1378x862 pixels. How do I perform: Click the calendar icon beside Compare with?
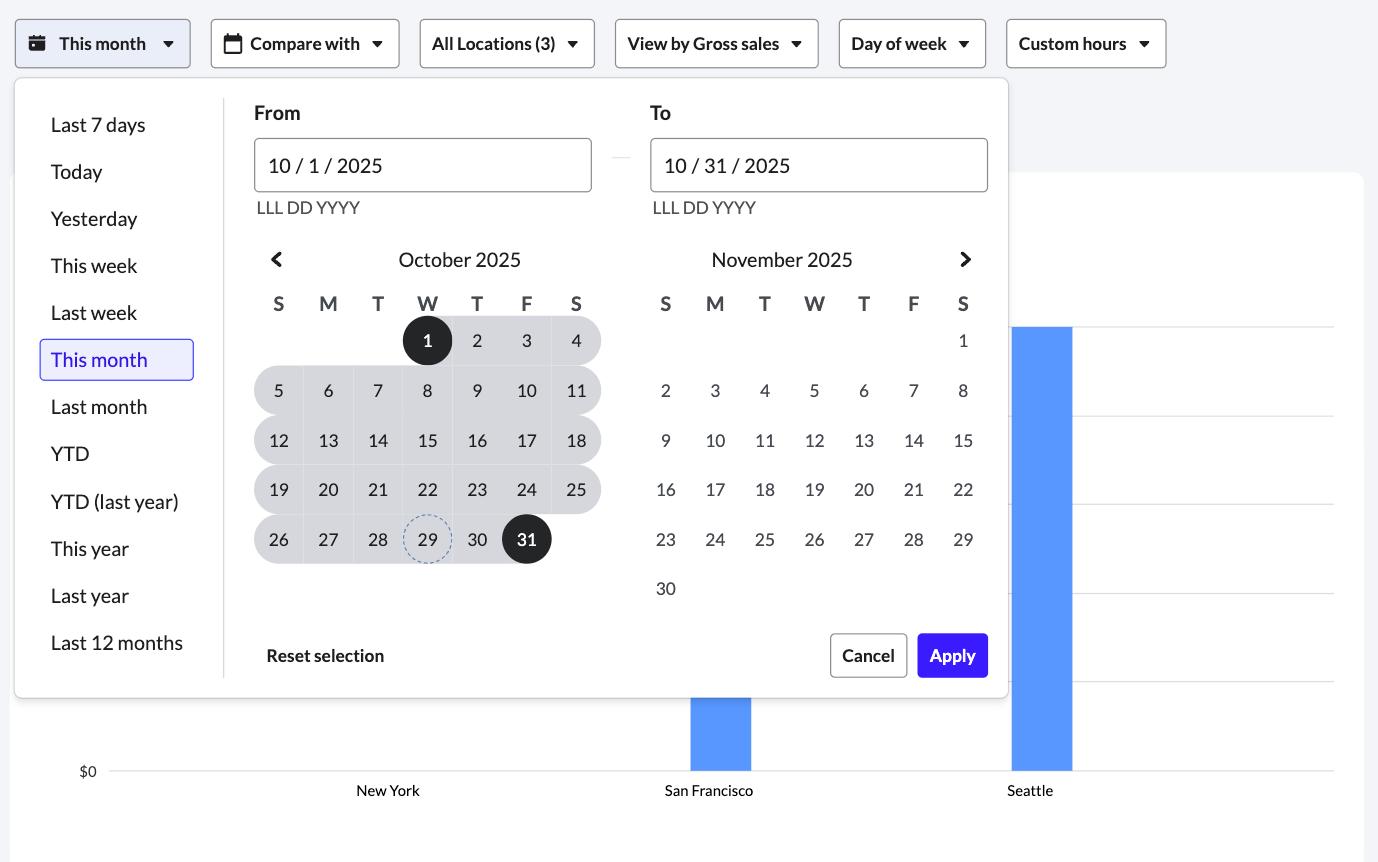232,43
